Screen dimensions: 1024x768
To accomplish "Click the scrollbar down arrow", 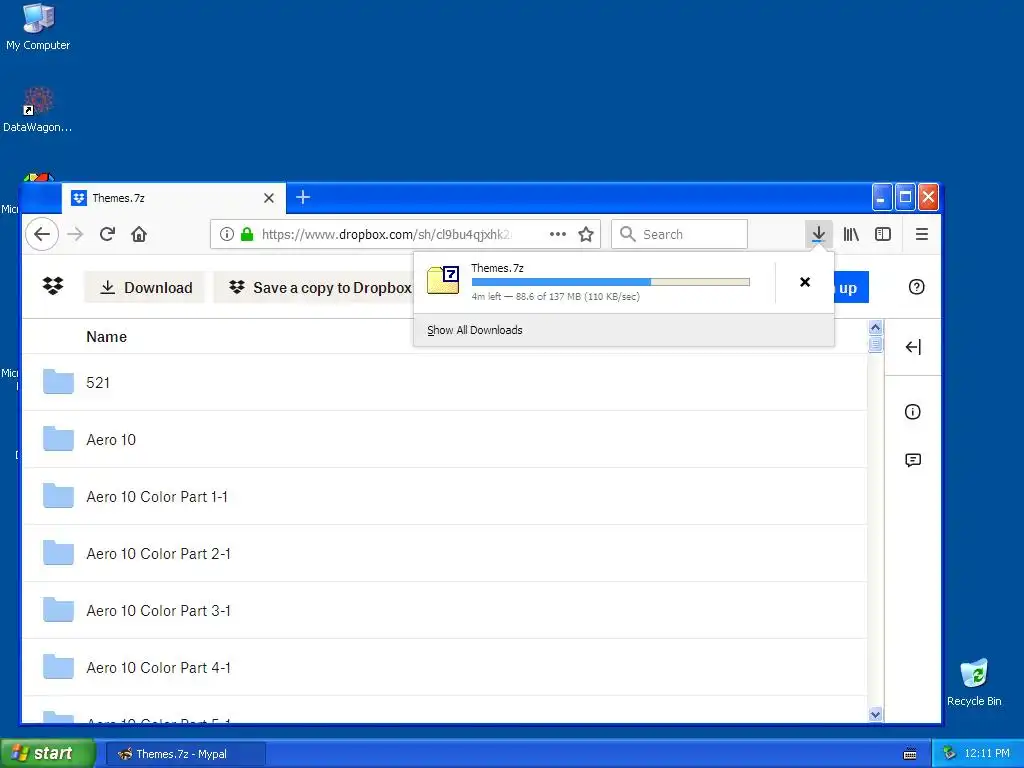I will [876, 714].
